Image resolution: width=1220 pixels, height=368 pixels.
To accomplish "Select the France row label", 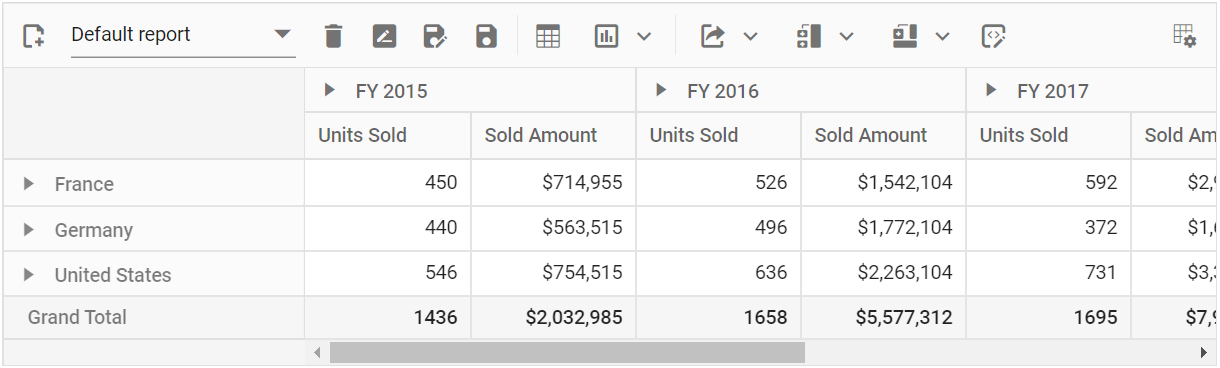I will point(84,184).
